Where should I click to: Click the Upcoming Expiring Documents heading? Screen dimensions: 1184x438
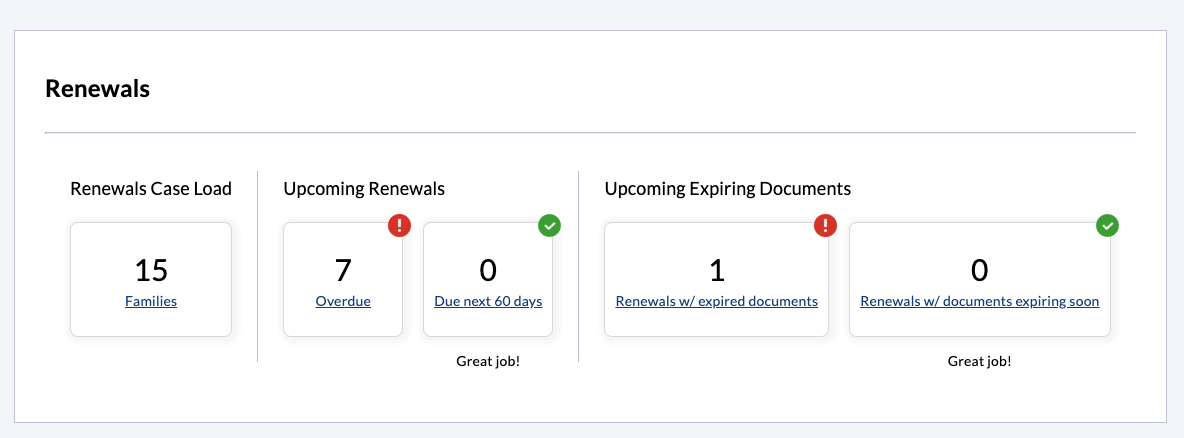pos(728,188)
